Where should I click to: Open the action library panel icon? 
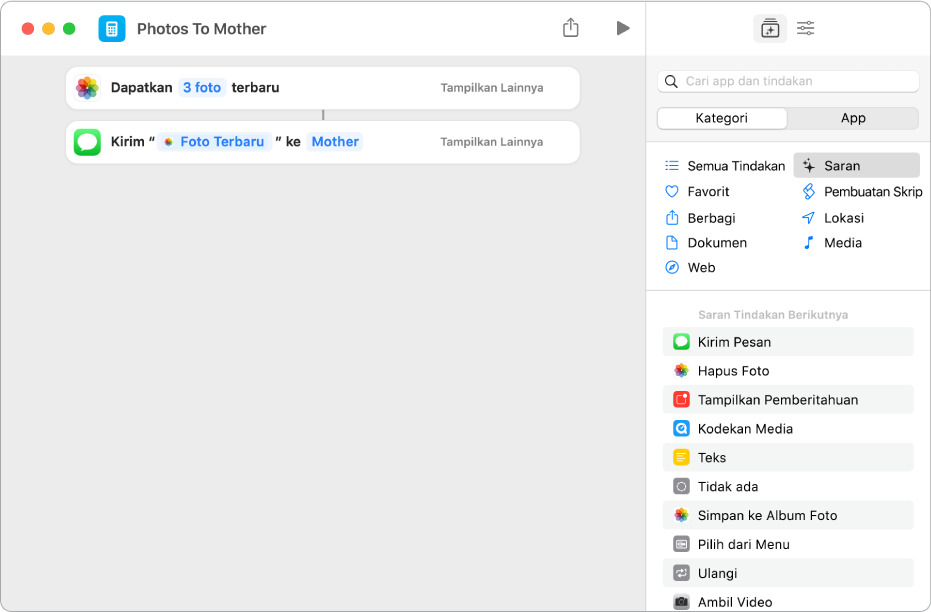pyautogui.click(x=769, y=29)
